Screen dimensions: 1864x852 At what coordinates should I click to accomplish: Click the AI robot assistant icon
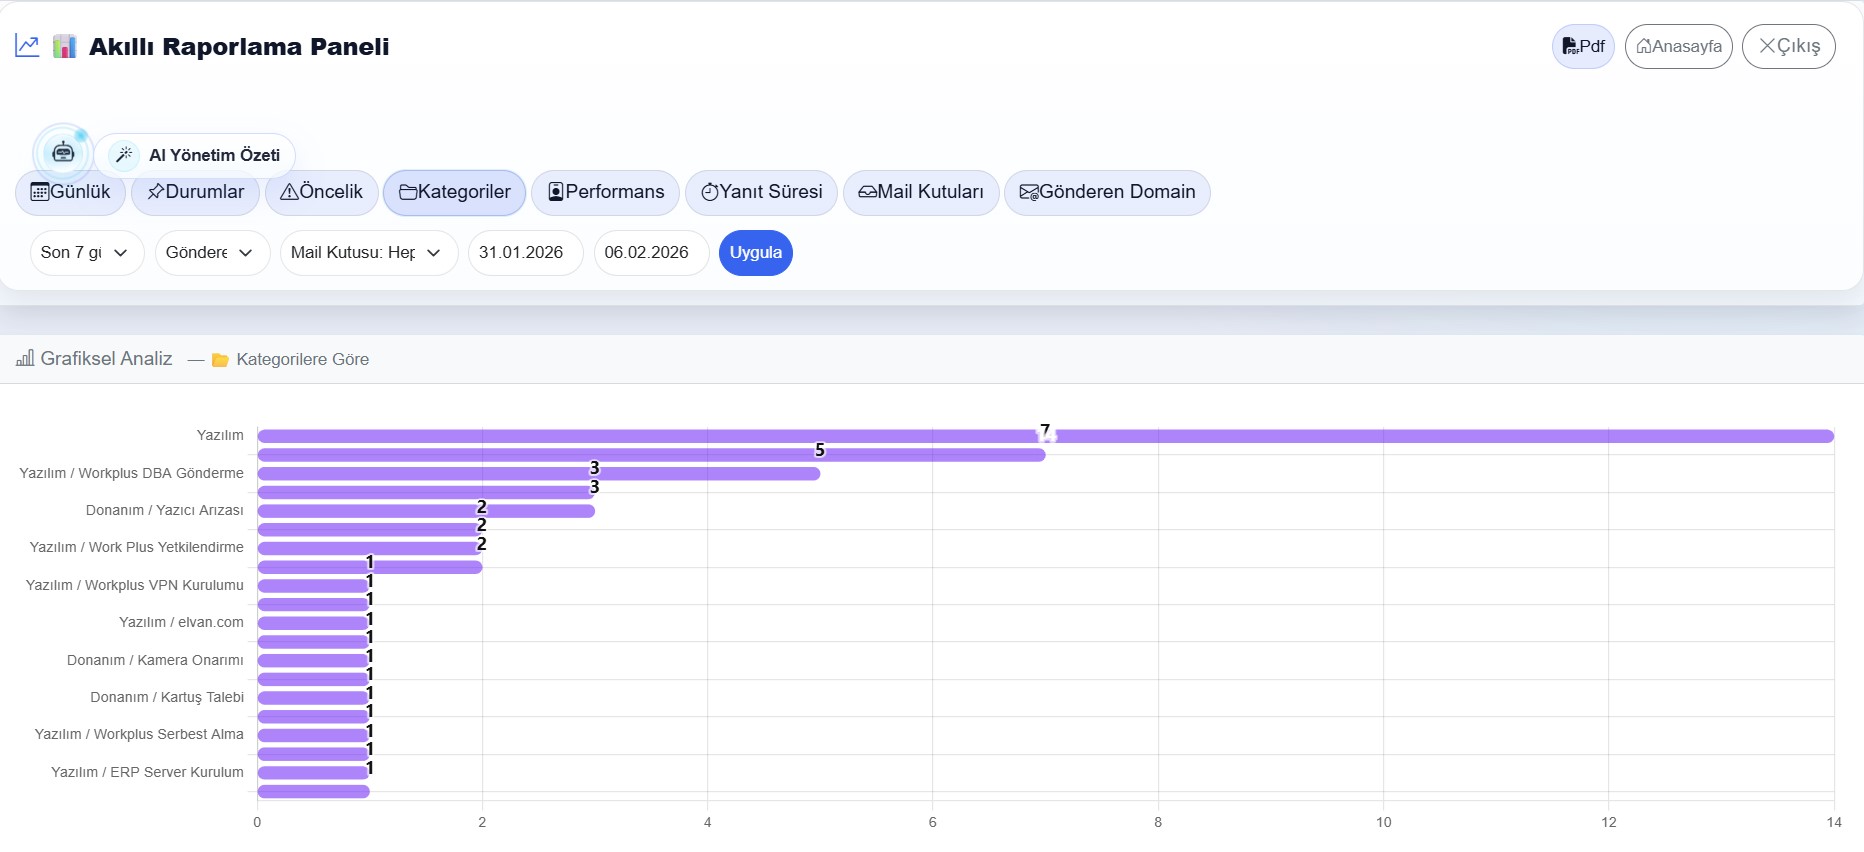pyautogui.click(x=63, y=152)
